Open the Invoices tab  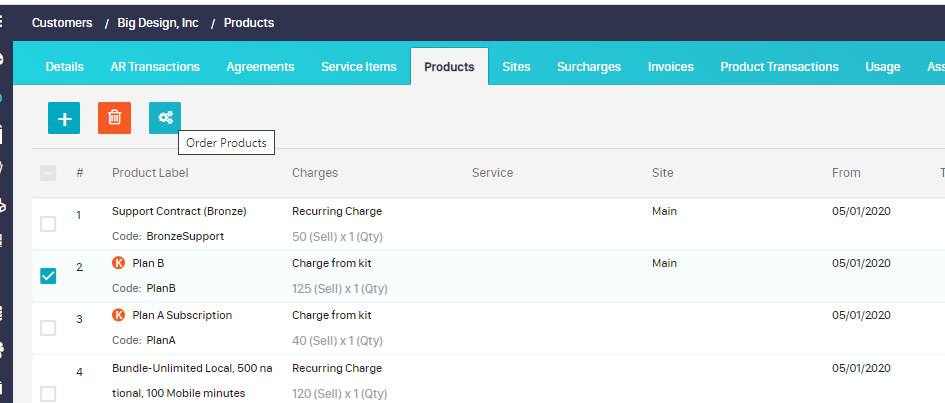click(670, 67)
